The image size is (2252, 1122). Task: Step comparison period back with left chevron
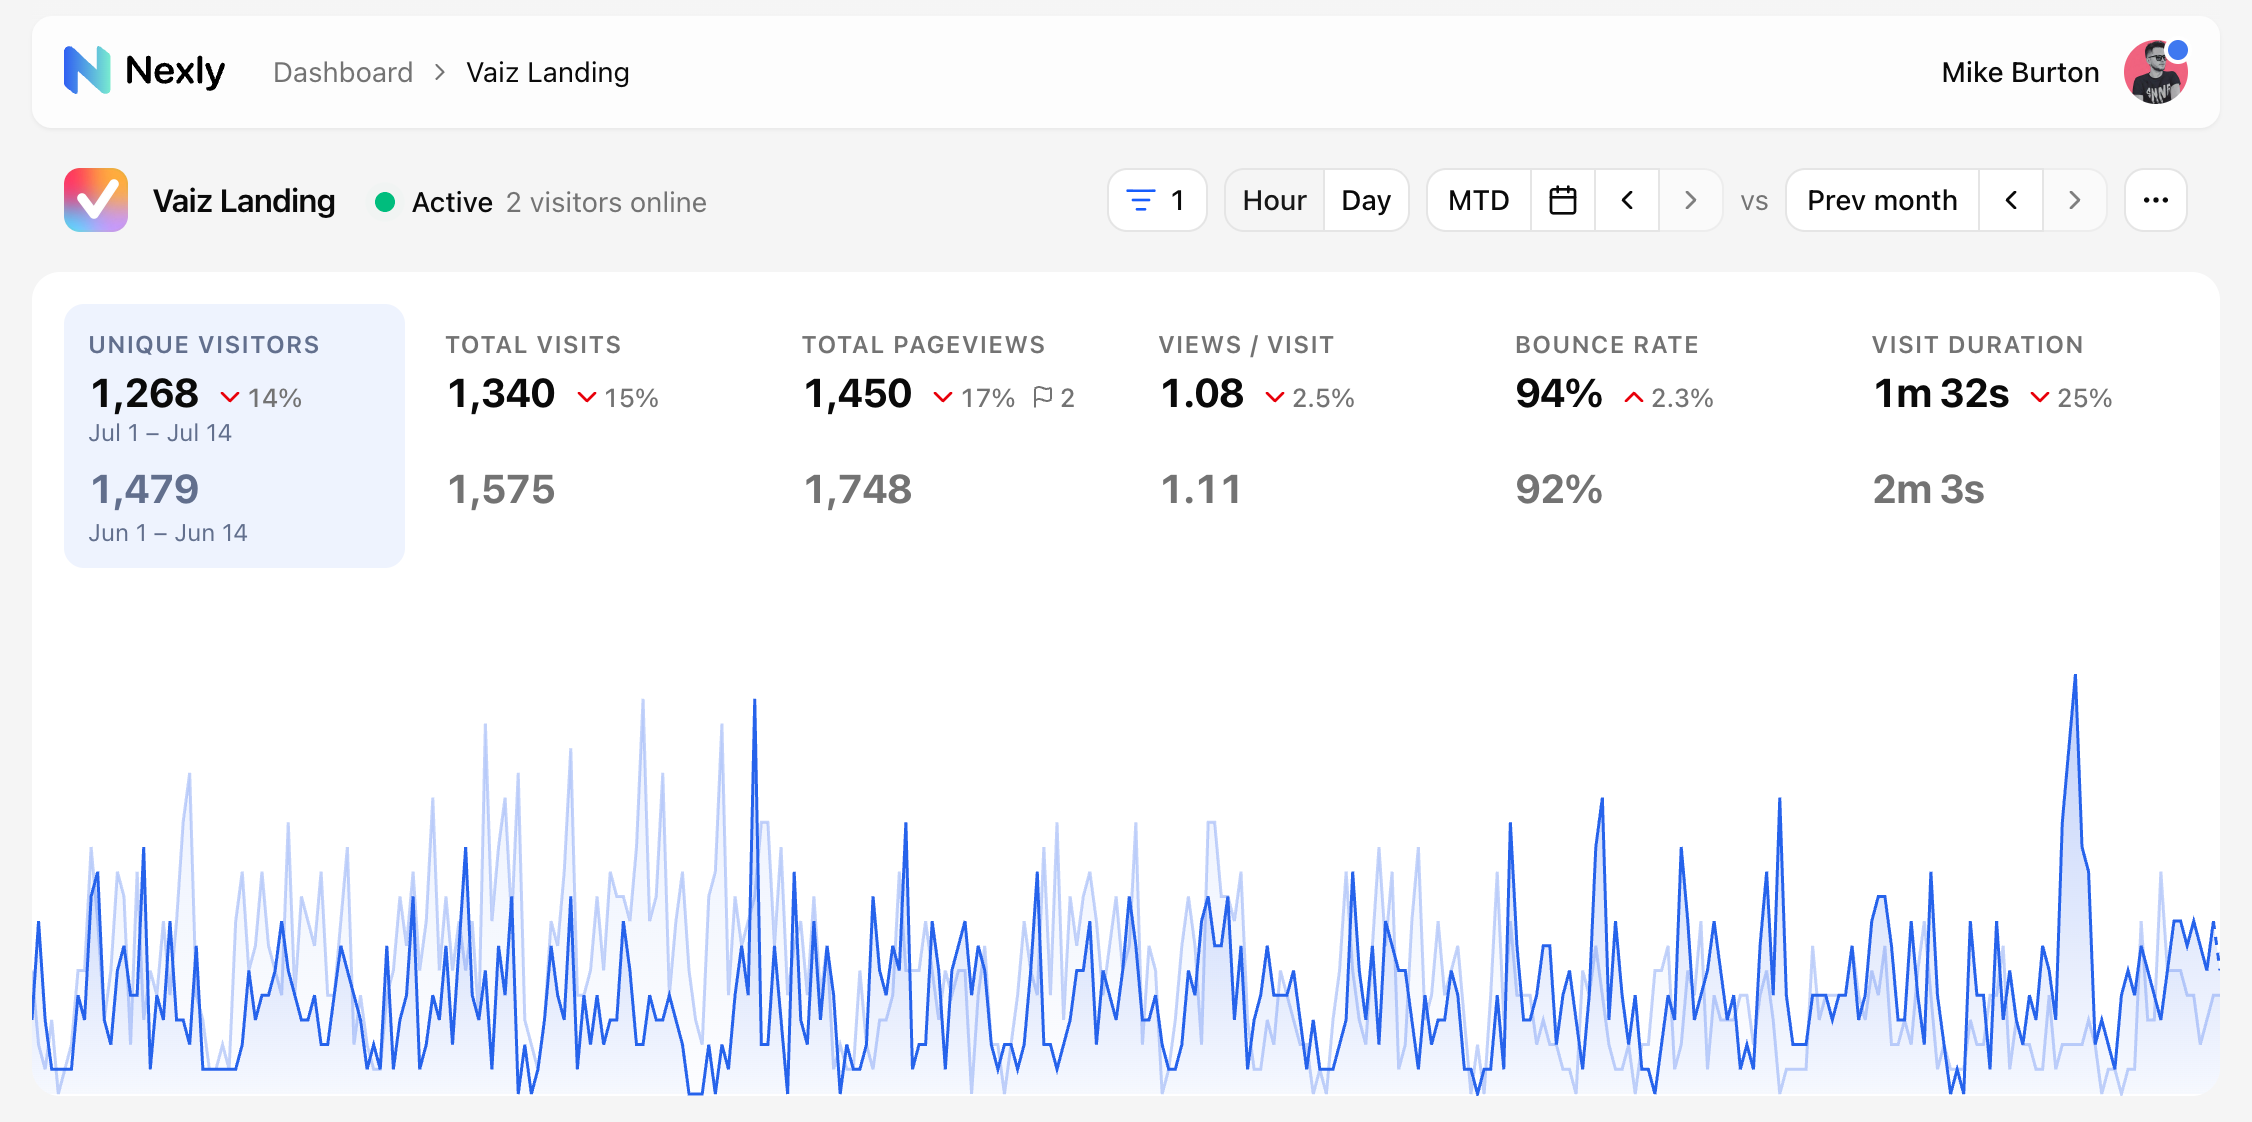[x=2011, y=201]
